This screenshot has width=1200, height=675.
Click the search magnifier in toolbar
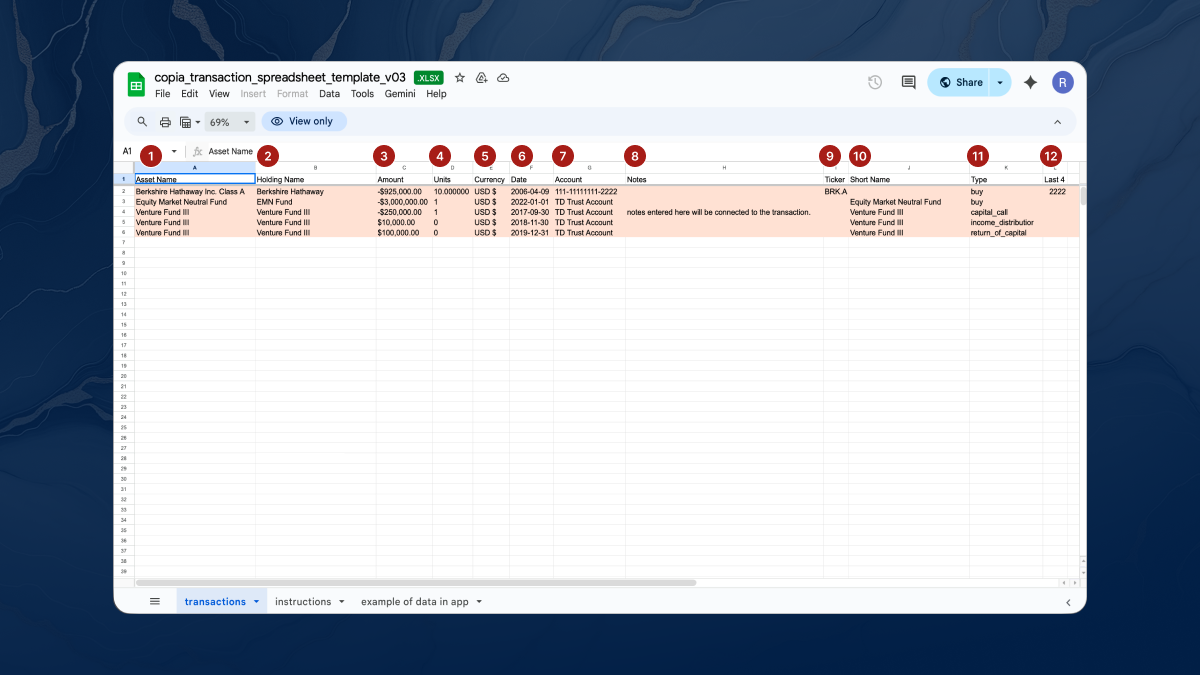coord(142,122)
